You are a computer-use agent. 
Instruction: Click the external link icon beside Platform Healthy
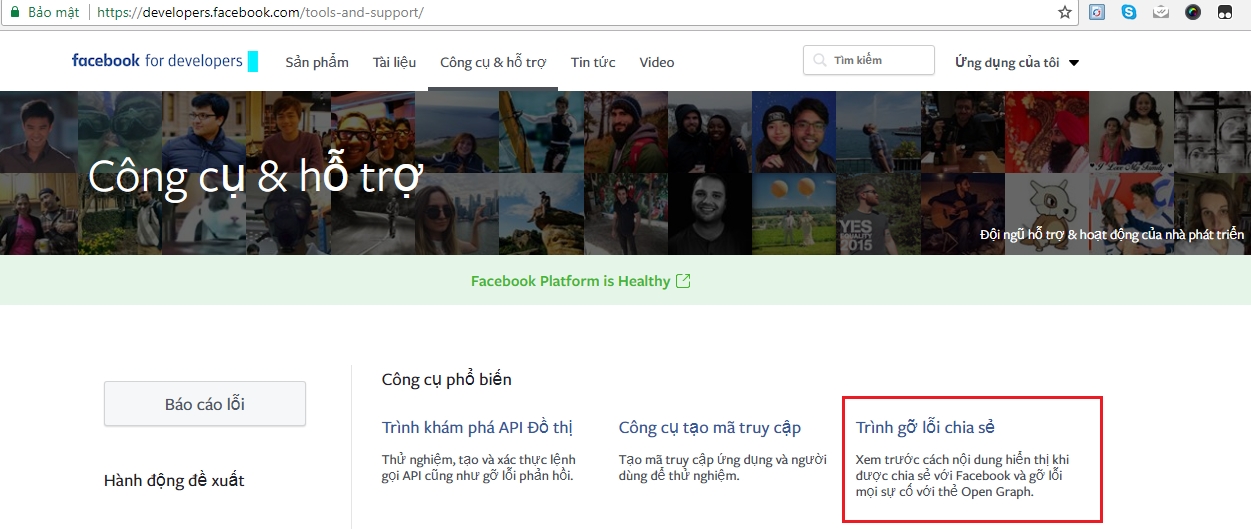pyautogui.click(x=683, y=281)
